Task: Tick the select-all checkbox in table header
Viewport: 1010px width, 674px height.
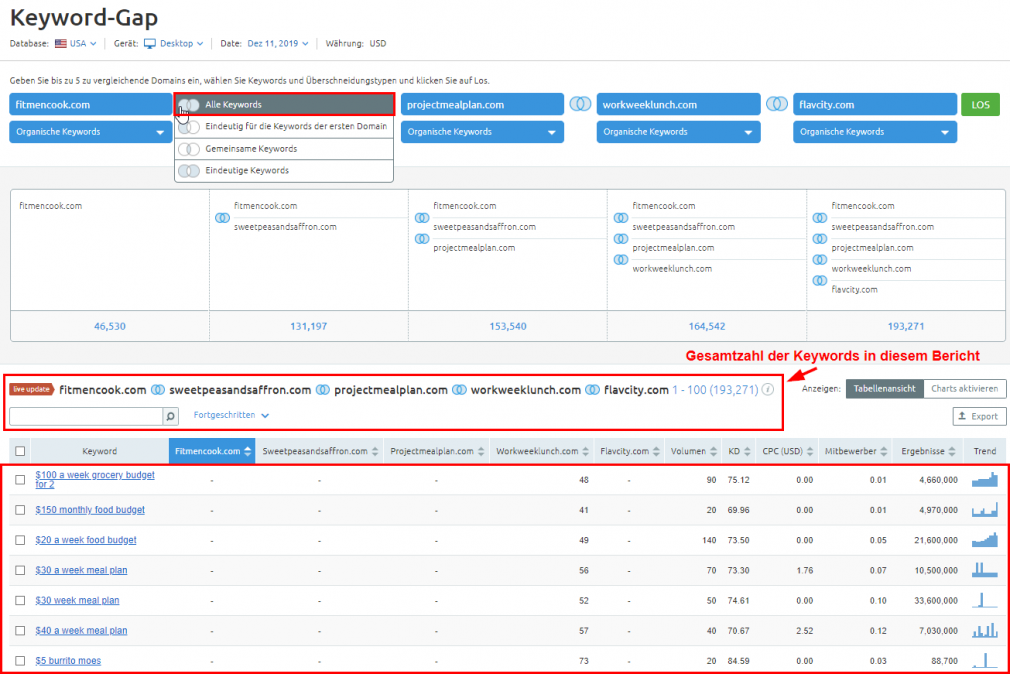Action: (x=20, y=451)
